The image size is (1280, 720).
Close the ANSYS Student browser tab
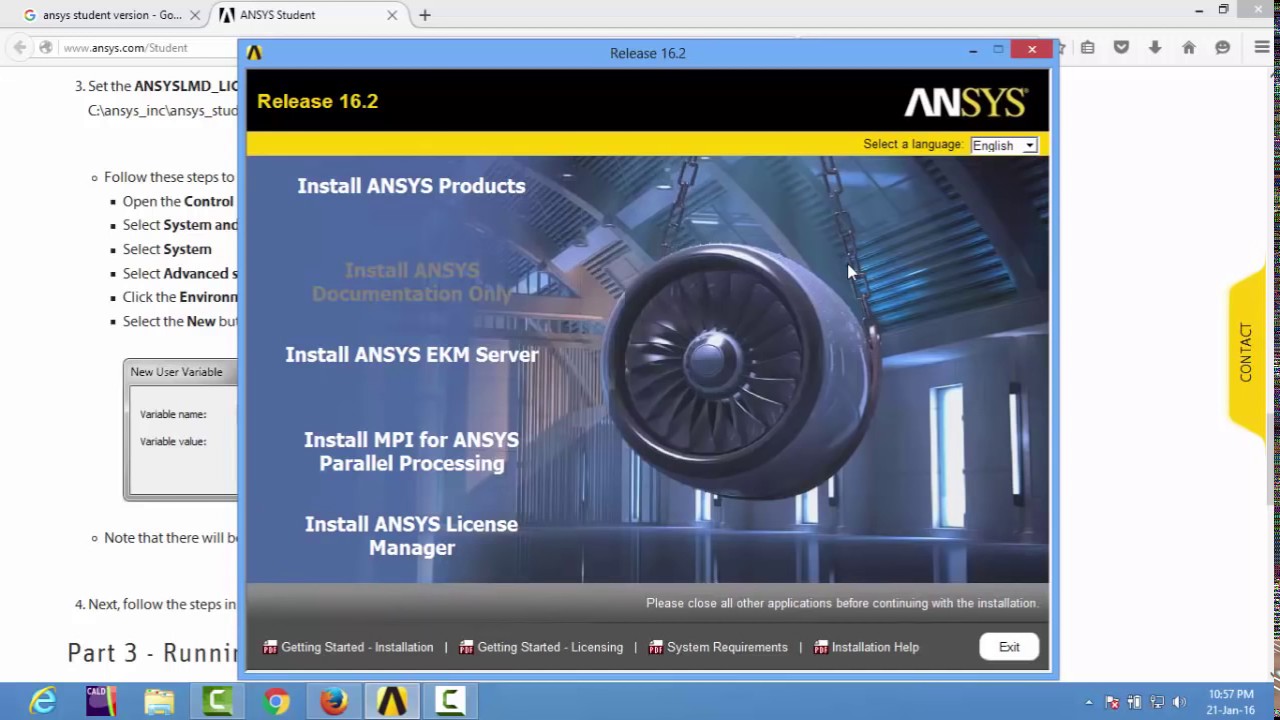click(x=392, y=15)
